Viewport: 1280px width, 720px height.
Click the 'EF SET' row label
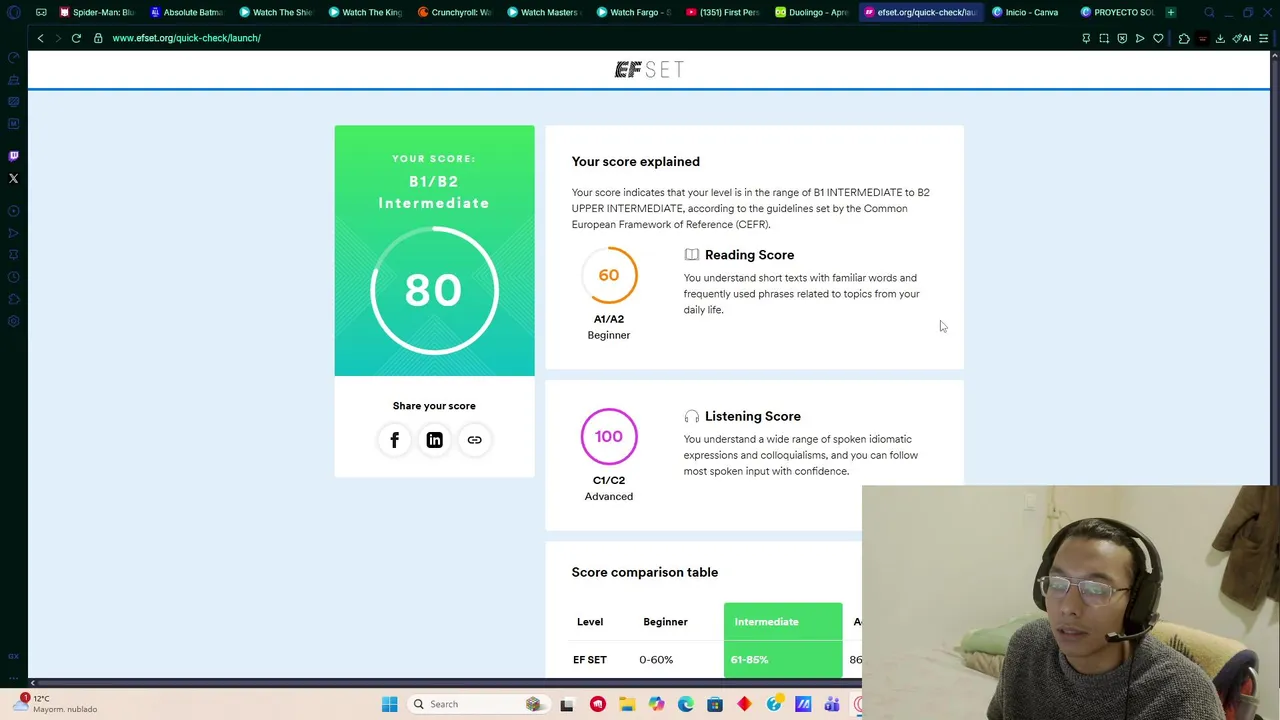tap(590, 660)
